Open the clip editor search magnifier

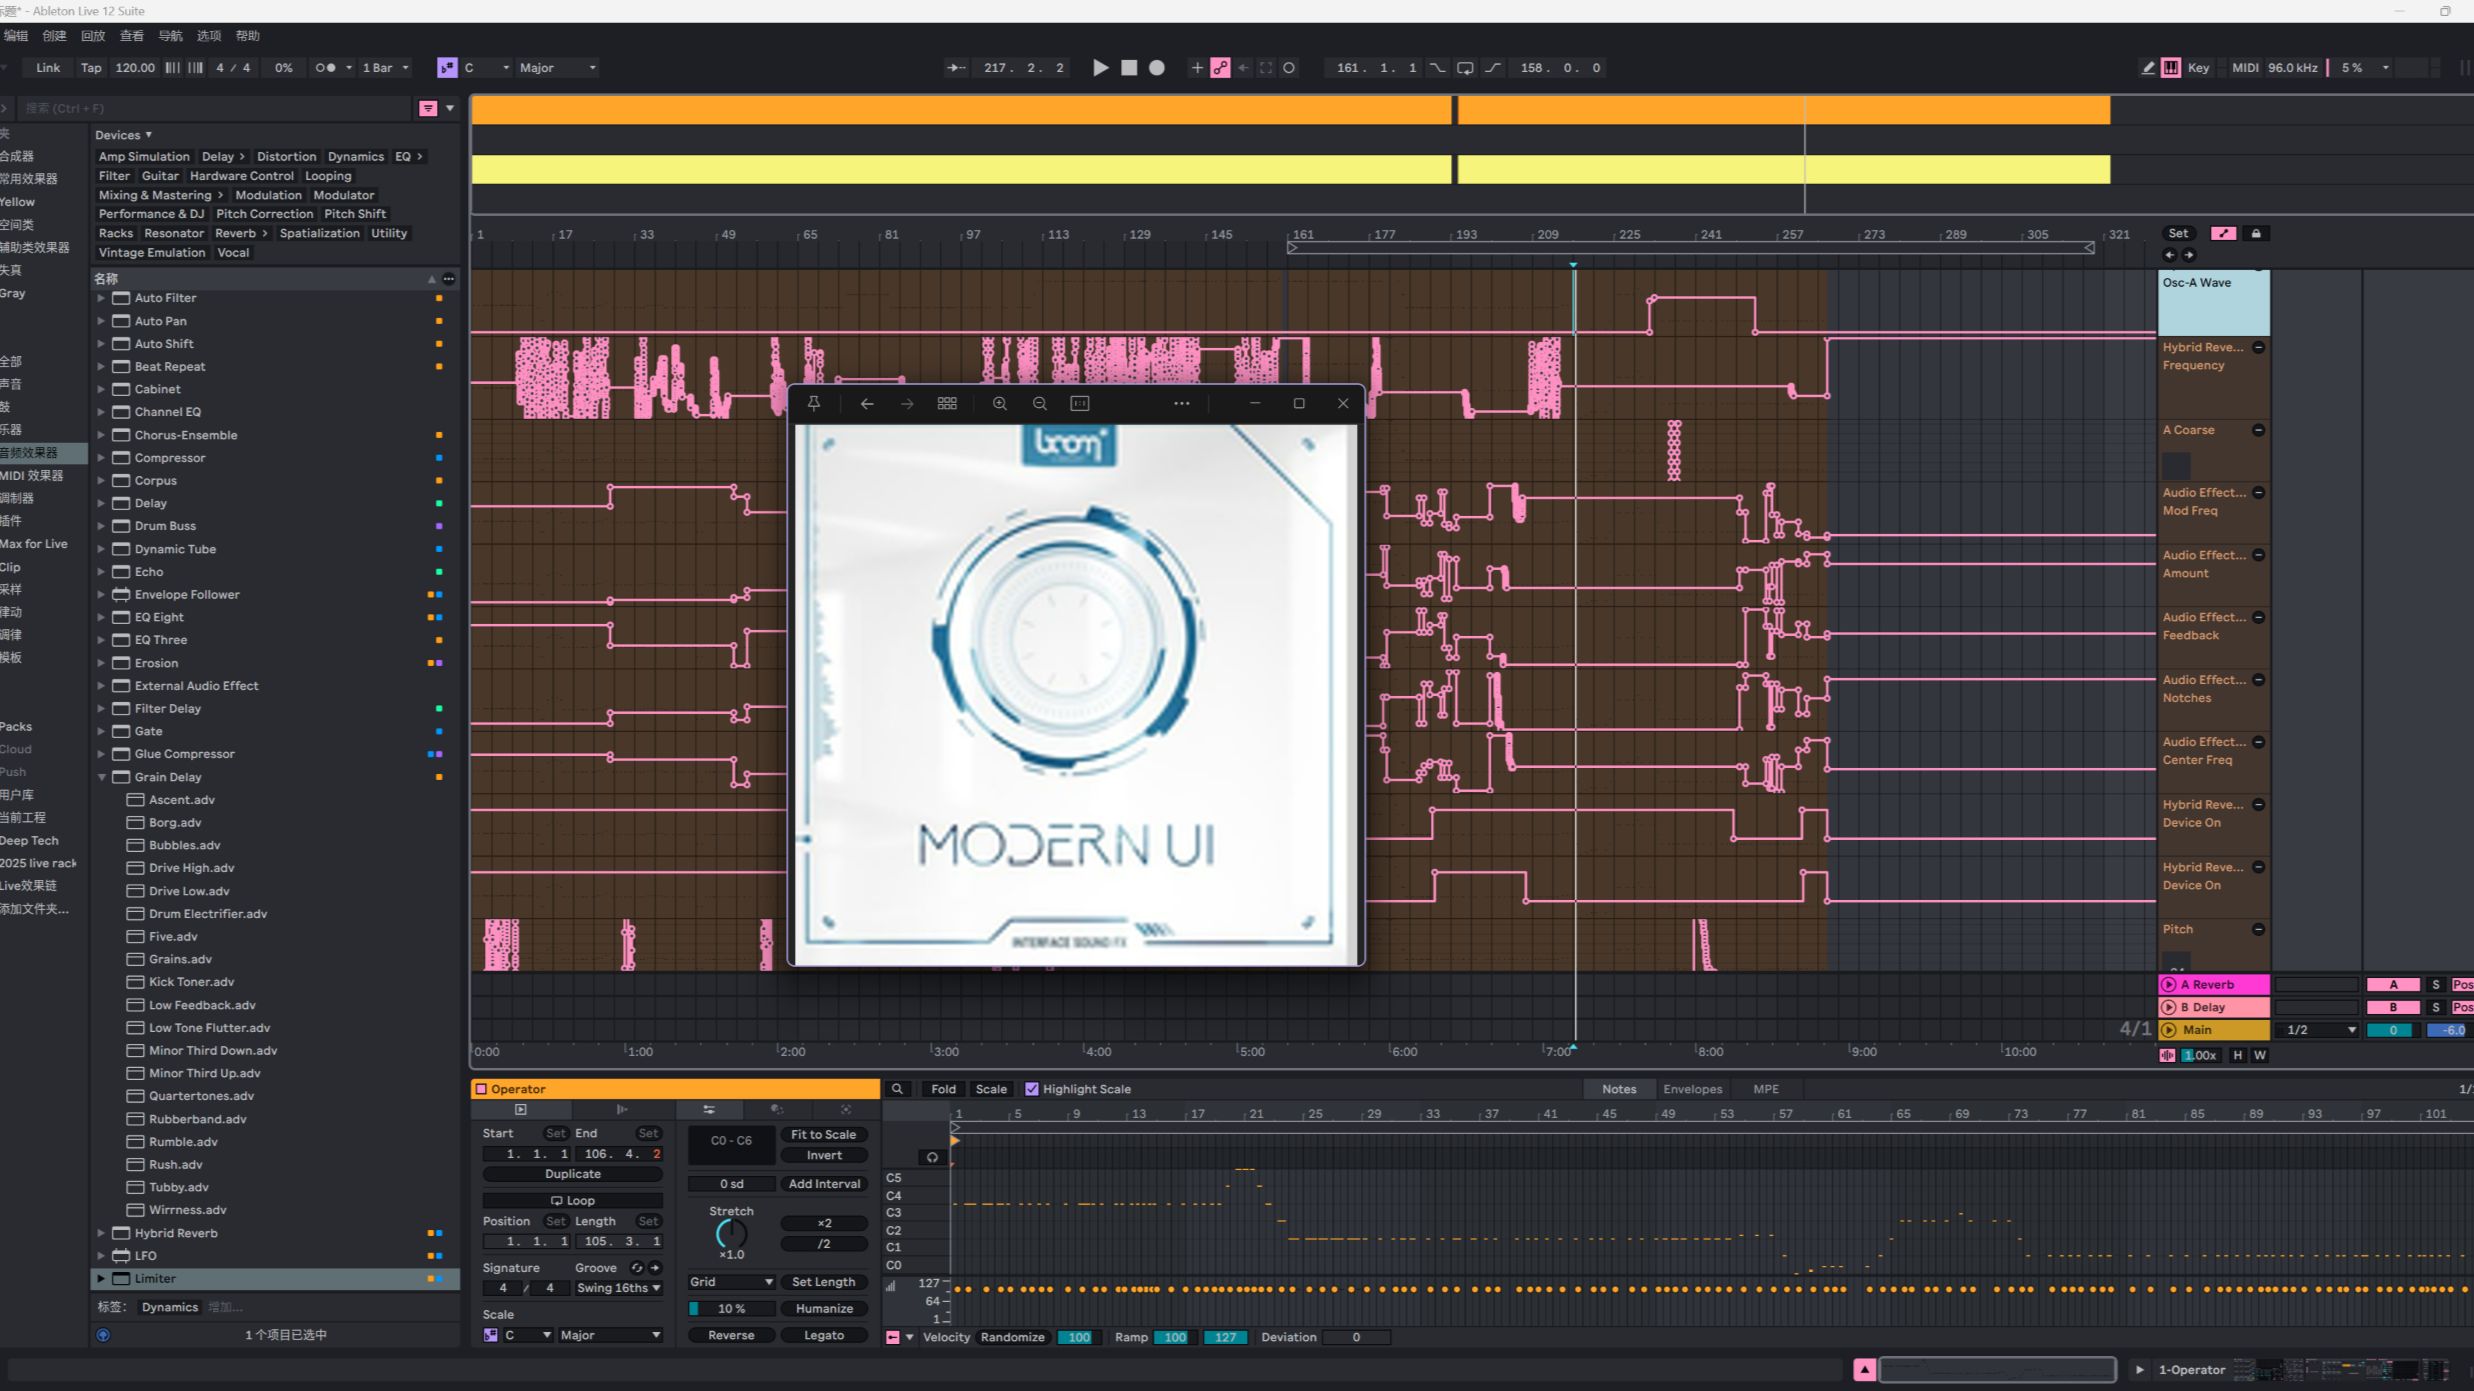pos(898,1089)
